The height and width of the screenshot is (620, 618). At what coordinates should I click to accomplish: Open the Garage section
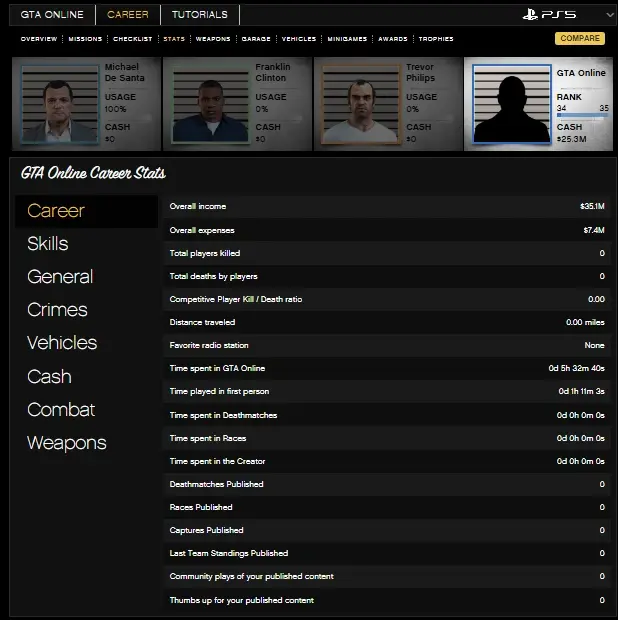pyautogui.click(x=256, y=39)
